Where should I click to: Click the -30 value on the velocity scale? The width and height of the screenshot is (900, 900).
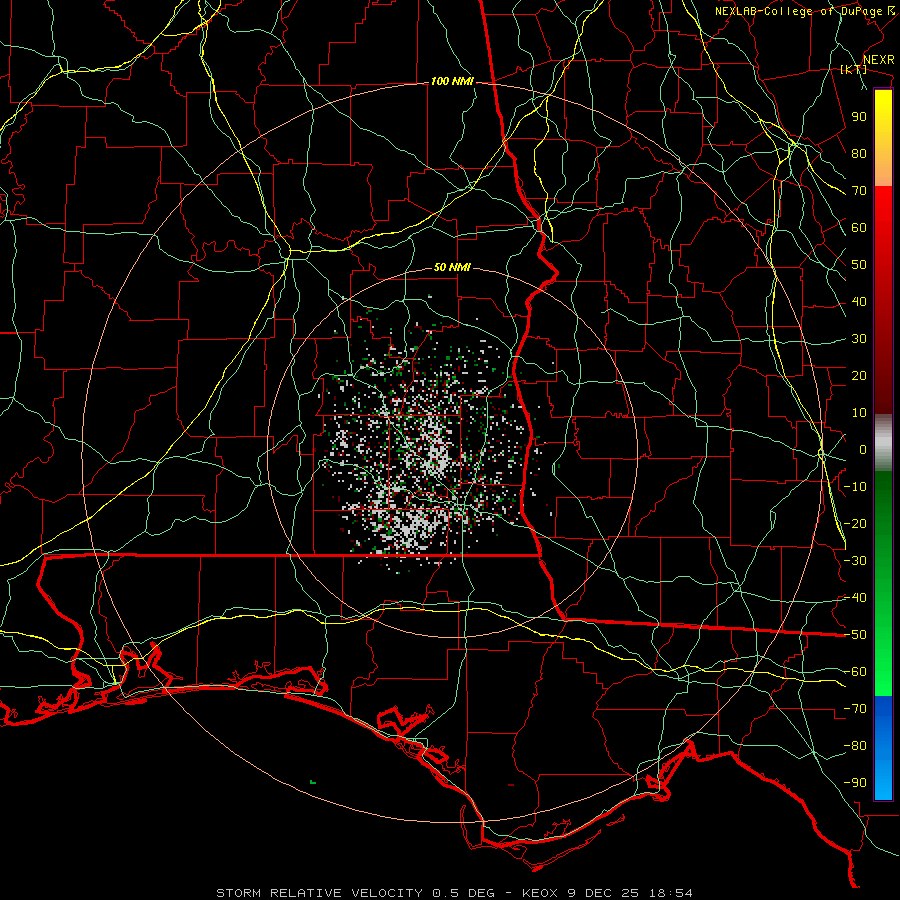tap(855, 561)
